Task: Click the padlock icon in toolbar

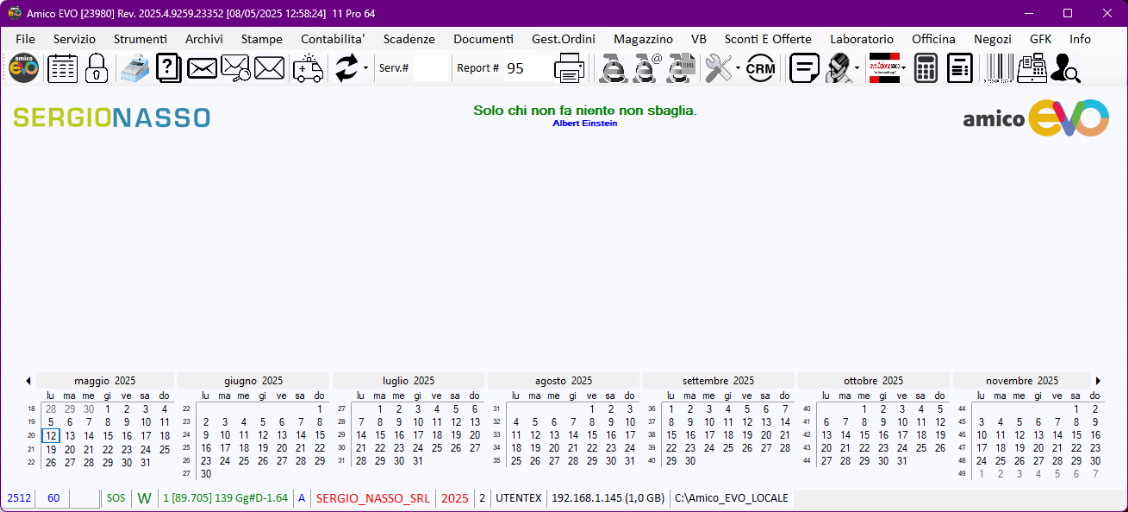Action: tap(96, 68)
